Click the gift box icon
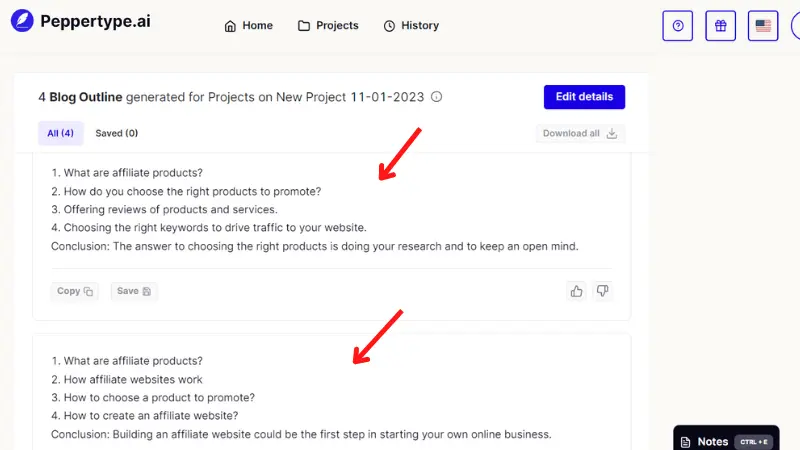800x450 pixels. (x=720, y=26)
